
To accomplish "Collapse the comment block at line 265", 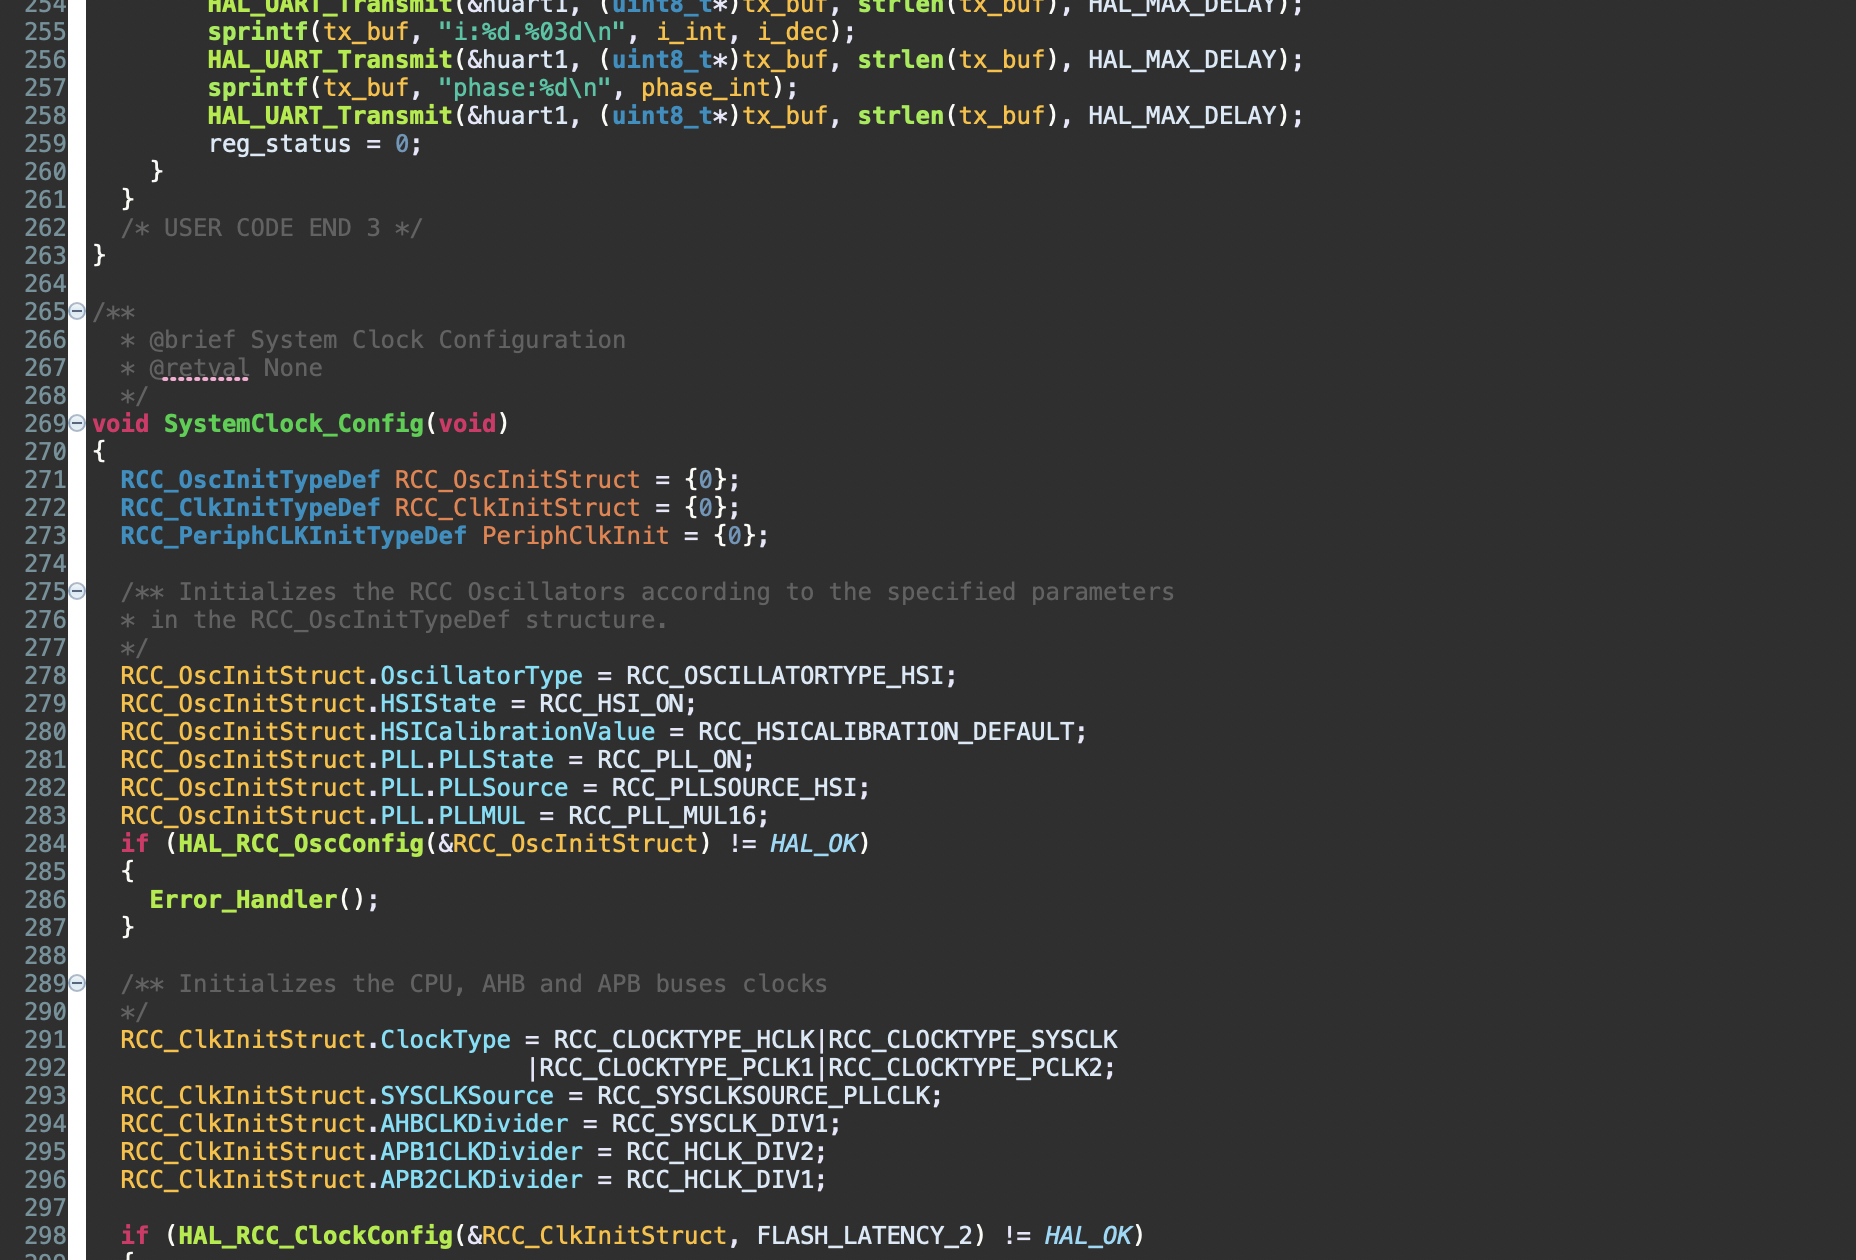I will coord(77,312).
